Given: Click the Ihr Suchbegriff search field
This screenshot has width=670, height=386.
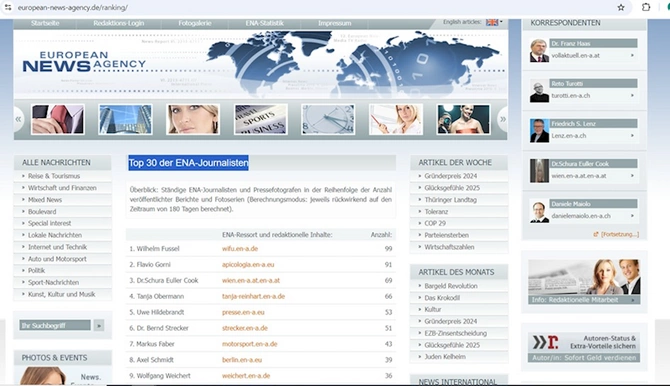Looking at the screenshot, I should tap(55, 325).
